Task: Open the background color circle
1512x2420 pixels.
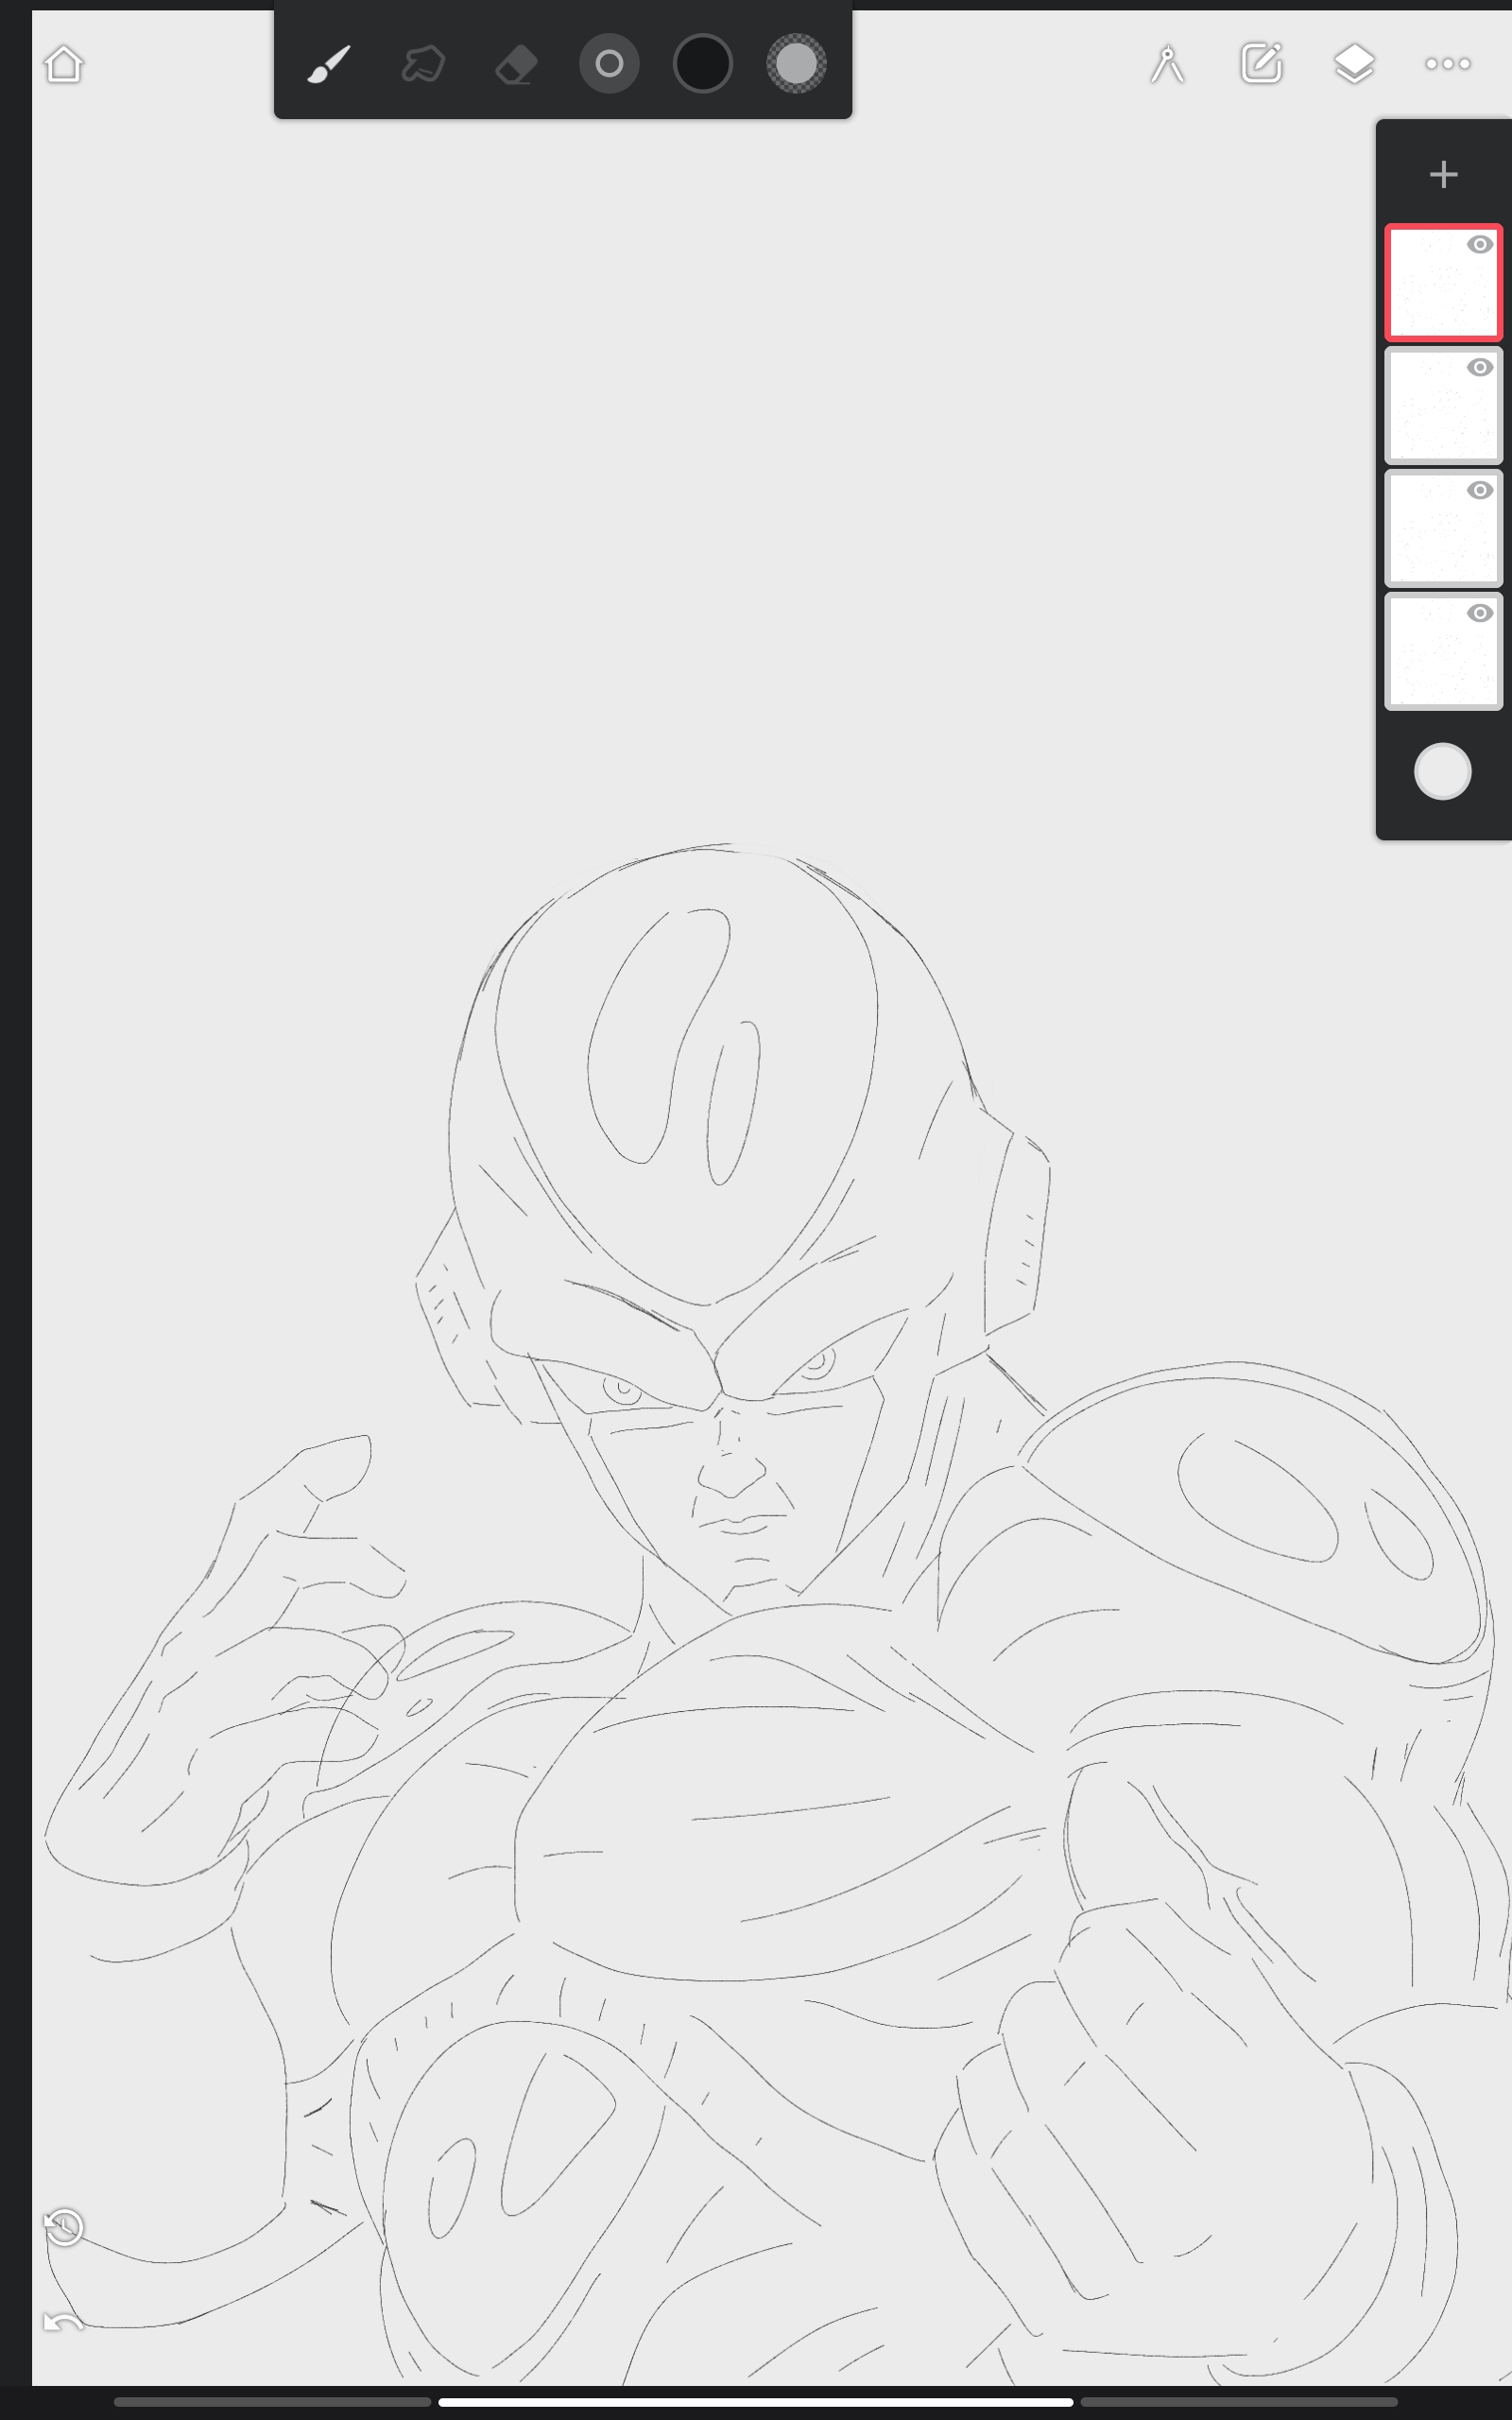Action: pos(1442,772)
